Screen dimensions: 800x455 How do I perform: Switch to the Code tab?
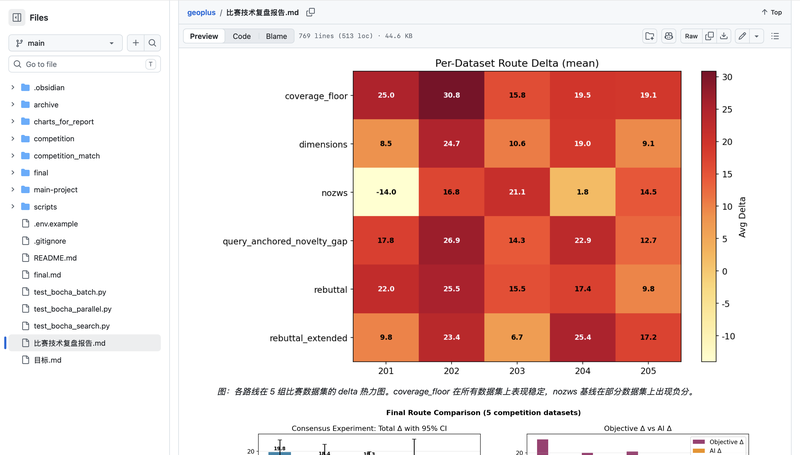click(241, 36)
